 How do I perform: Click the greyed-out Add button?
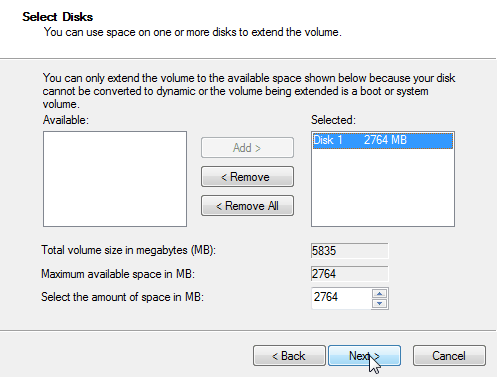(x=247, y=148)
